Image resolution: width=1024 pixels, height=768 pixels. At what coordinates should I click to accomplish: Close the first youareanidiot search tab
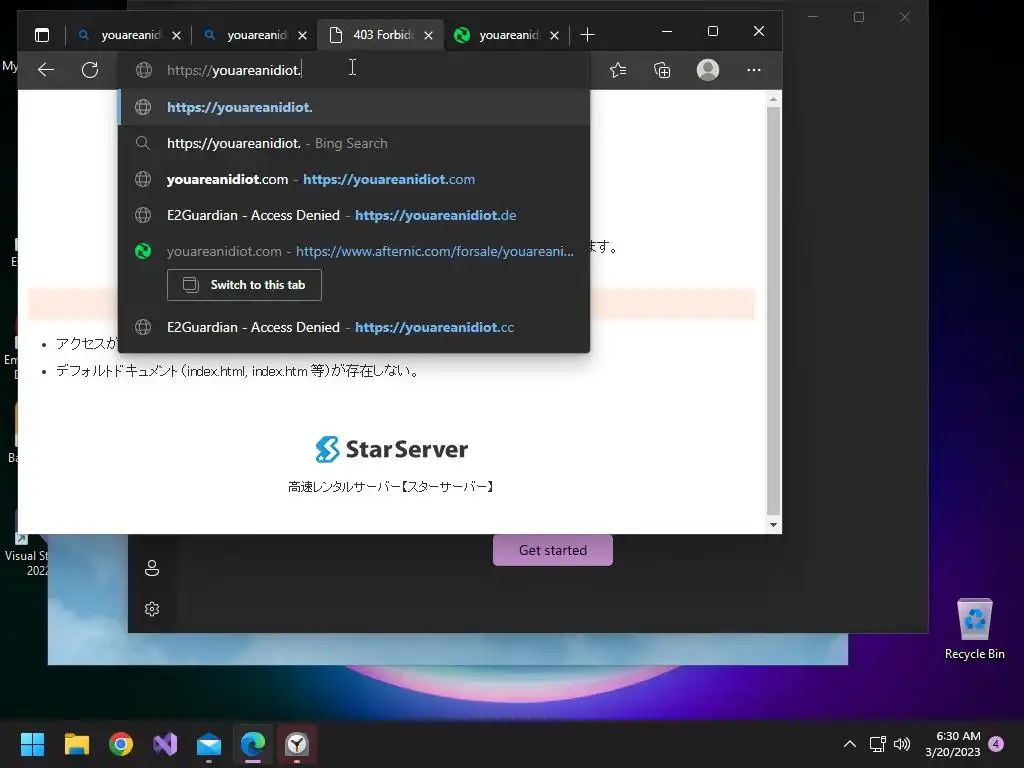[x=176, y=35]
